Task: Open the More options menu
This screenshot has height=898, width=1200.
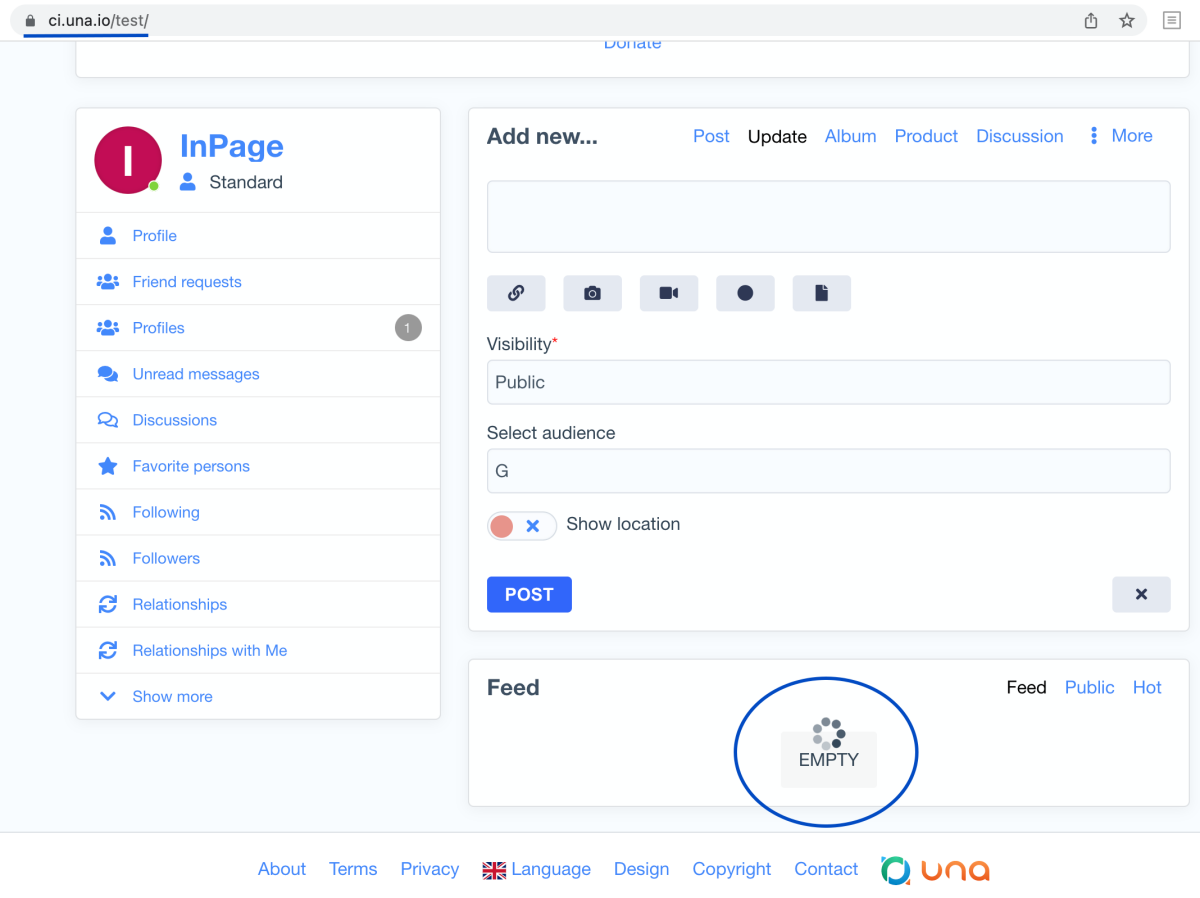Action: point(1121,136)
